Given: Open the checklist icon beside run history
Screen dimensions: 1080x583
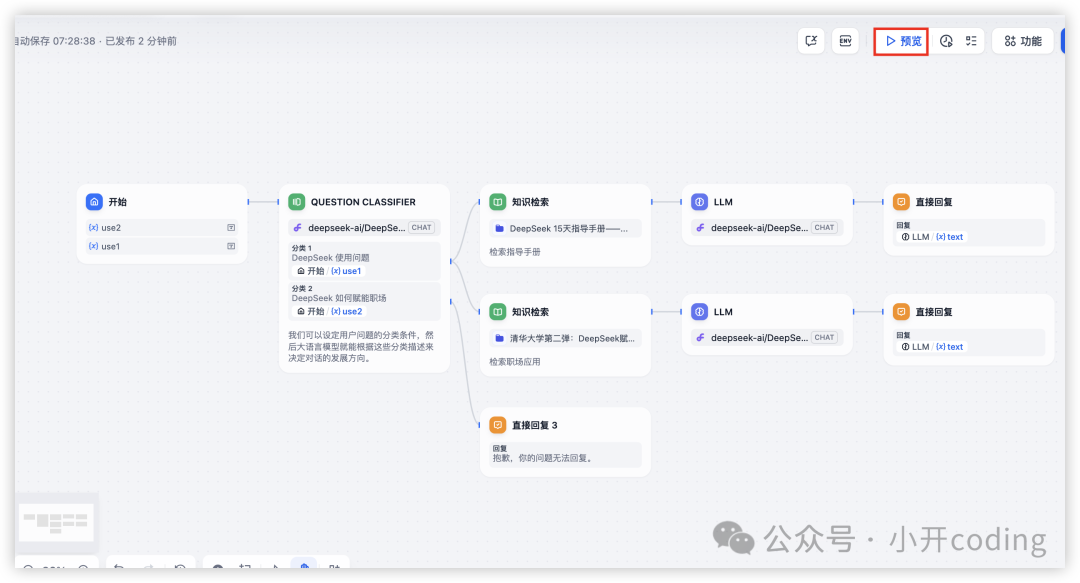Looking at the screenshot, I should [971, 41].
